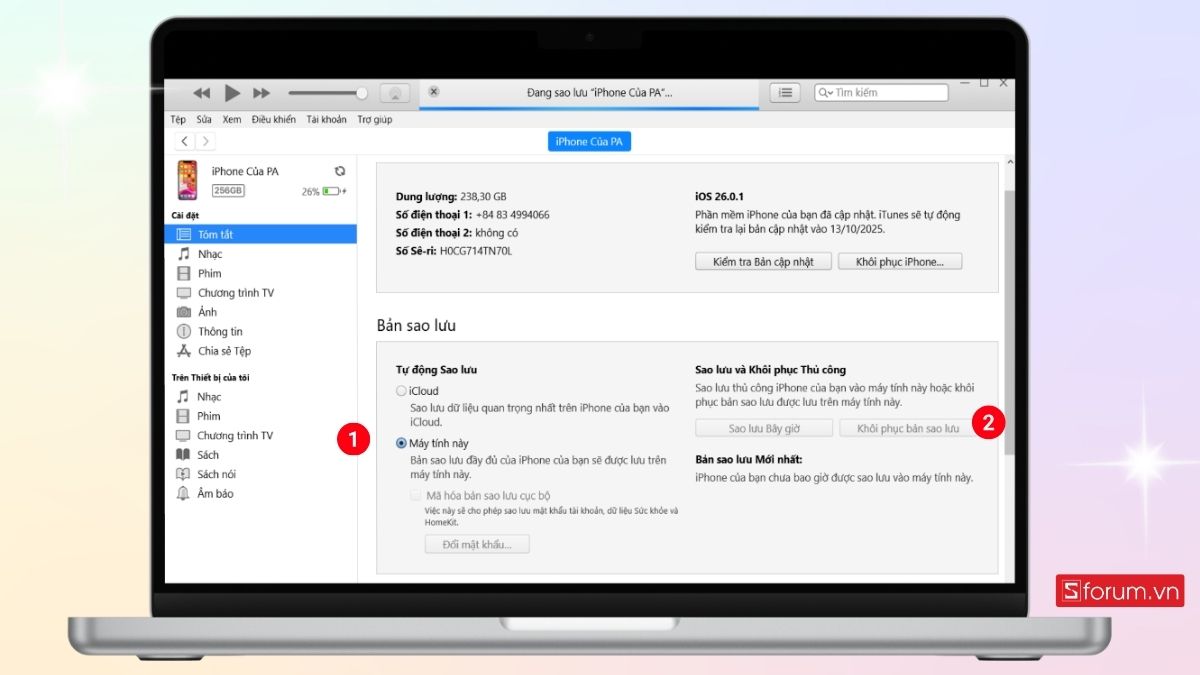Click the iPhone Của PA device tab

pyautogui.click(x=590, y=142)
